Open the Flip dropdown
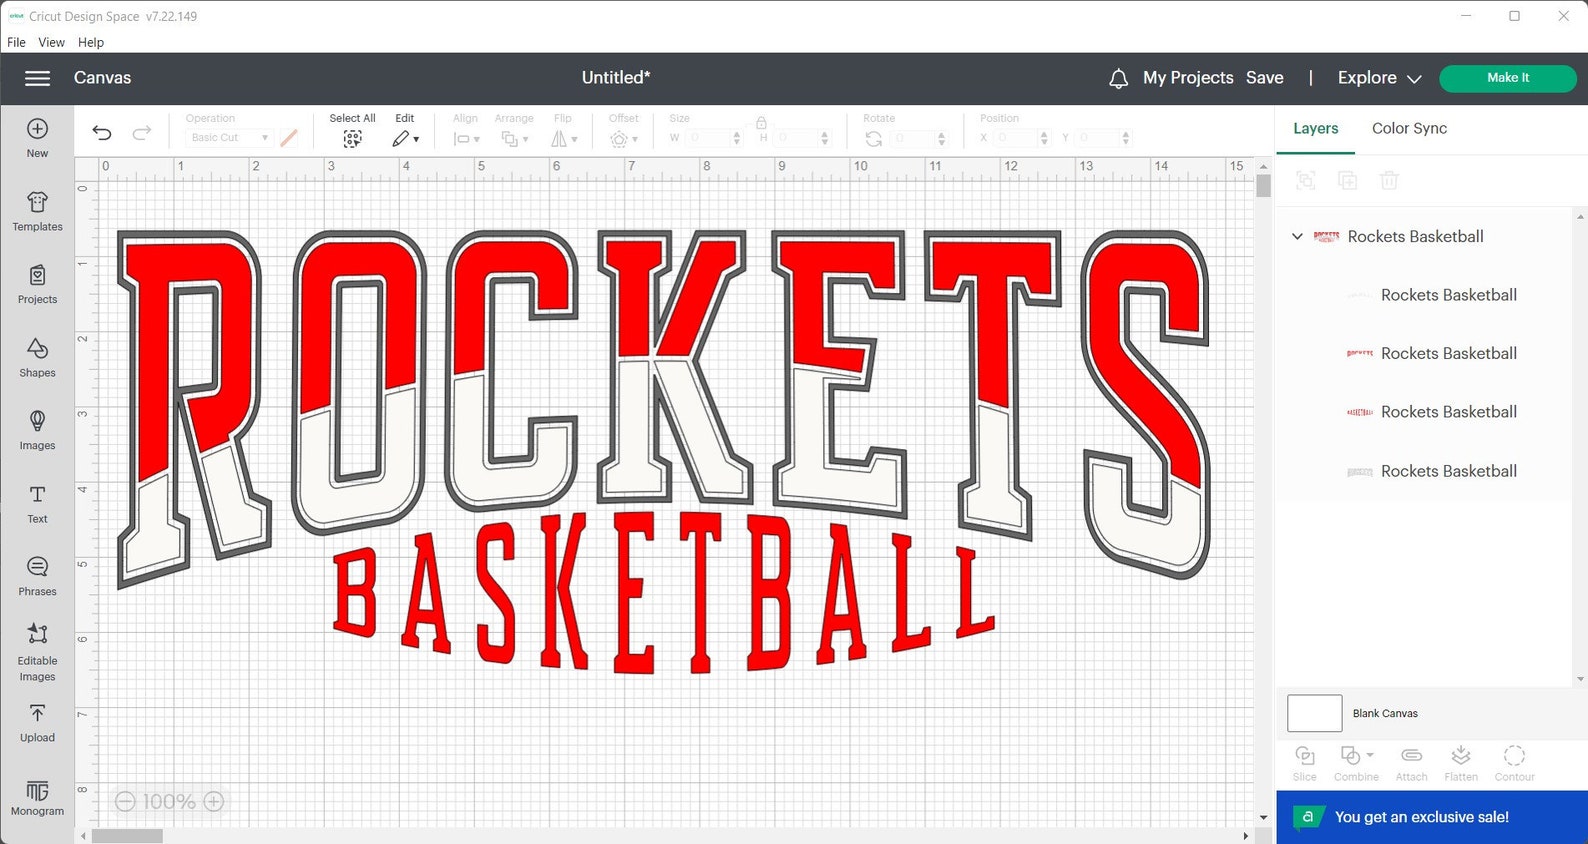1588x844 pixels. pyautogui.click(x=564, y=139)
